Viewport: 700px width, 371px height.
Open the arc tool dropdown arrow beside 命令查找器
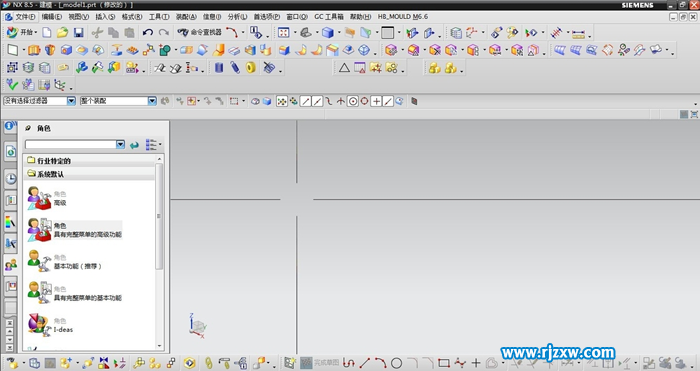point(243,32)
